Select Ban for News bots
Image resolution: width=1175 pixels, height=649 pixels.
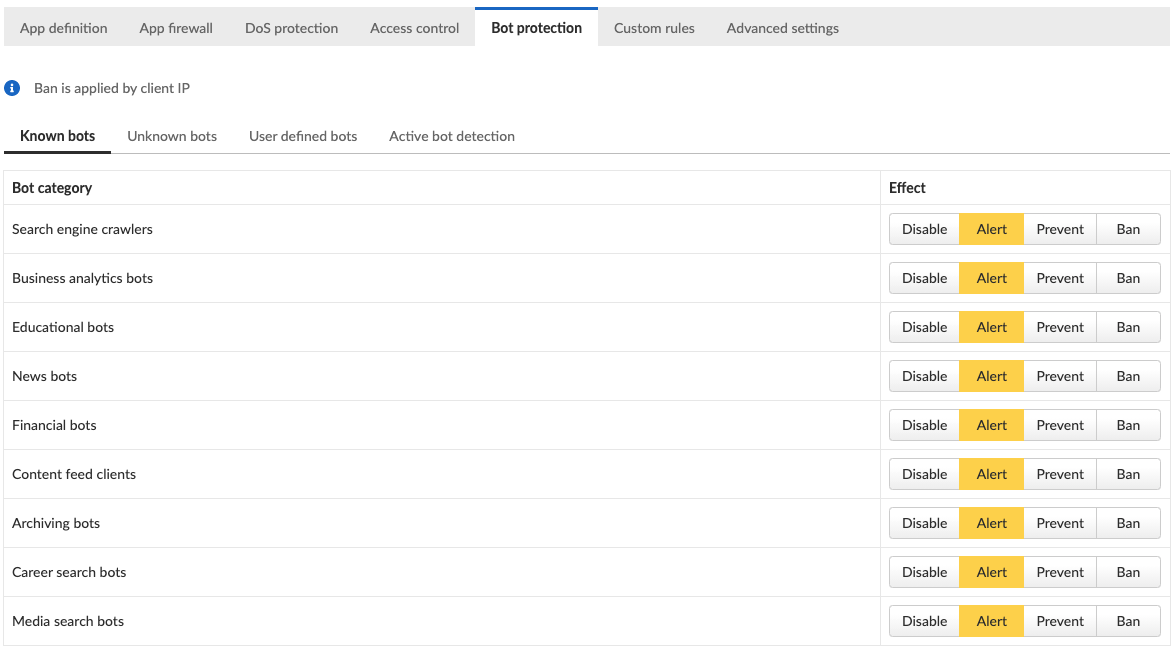(1128, 376)
